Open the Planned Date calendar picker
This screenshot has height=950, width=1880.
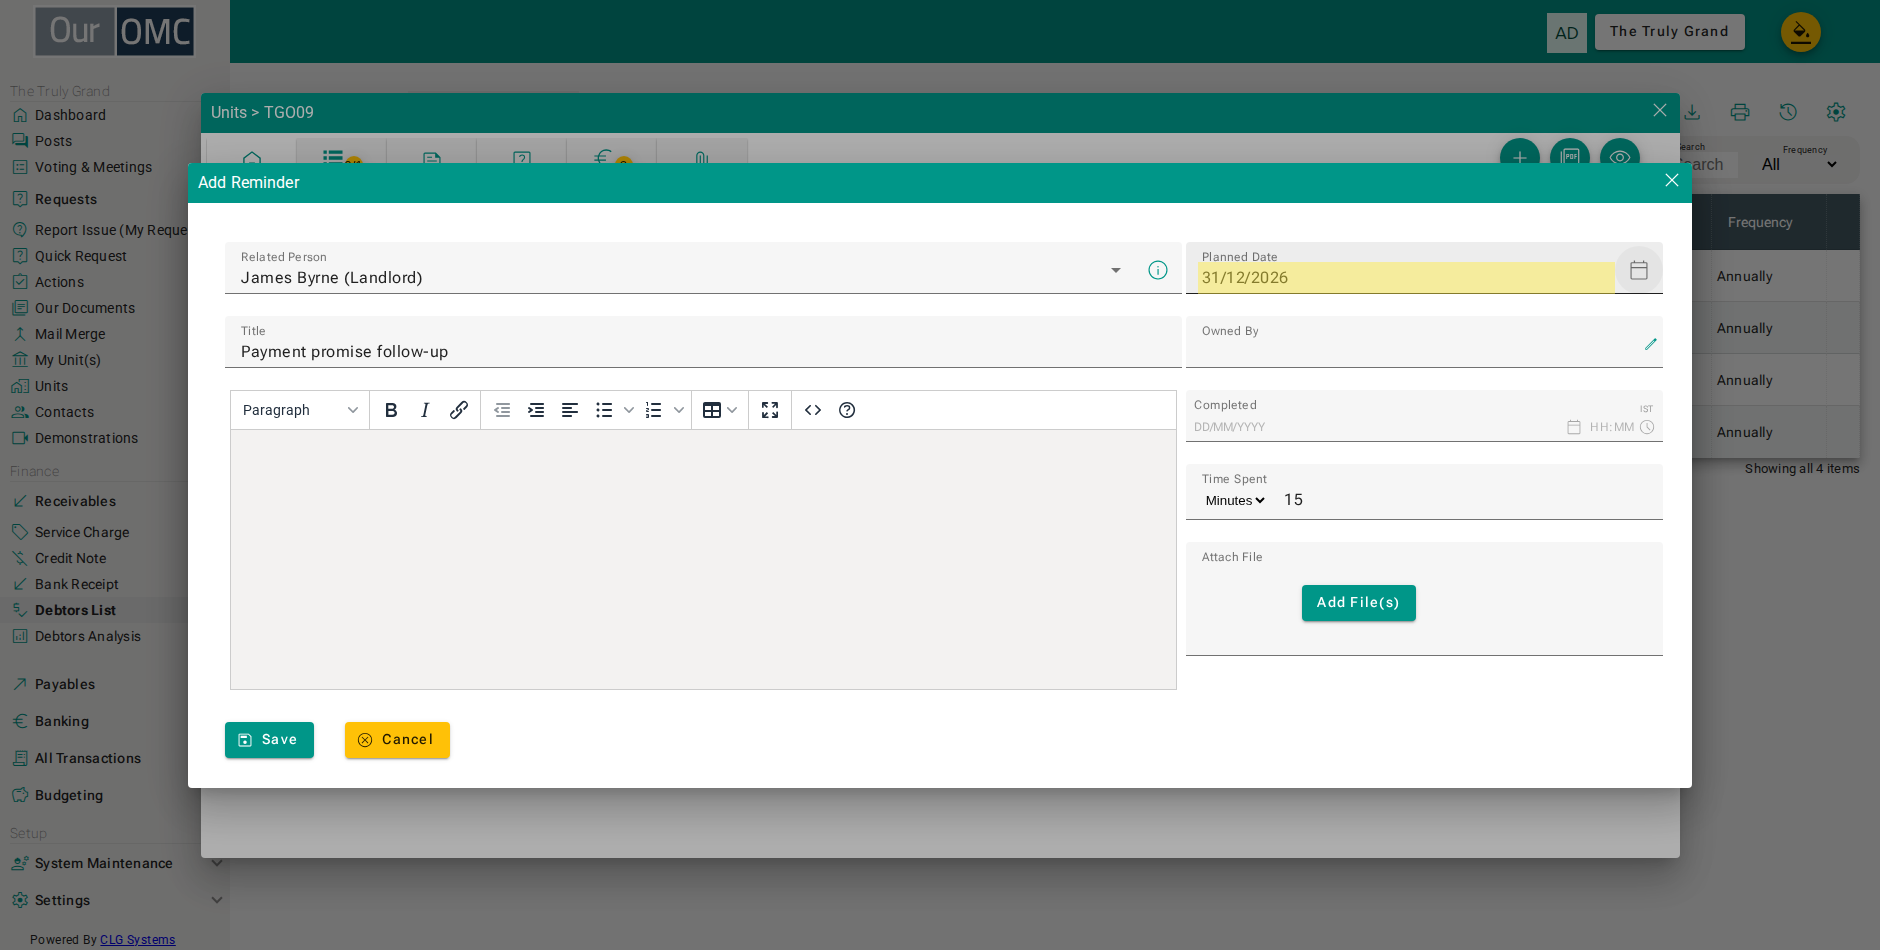coord(1639,270)
